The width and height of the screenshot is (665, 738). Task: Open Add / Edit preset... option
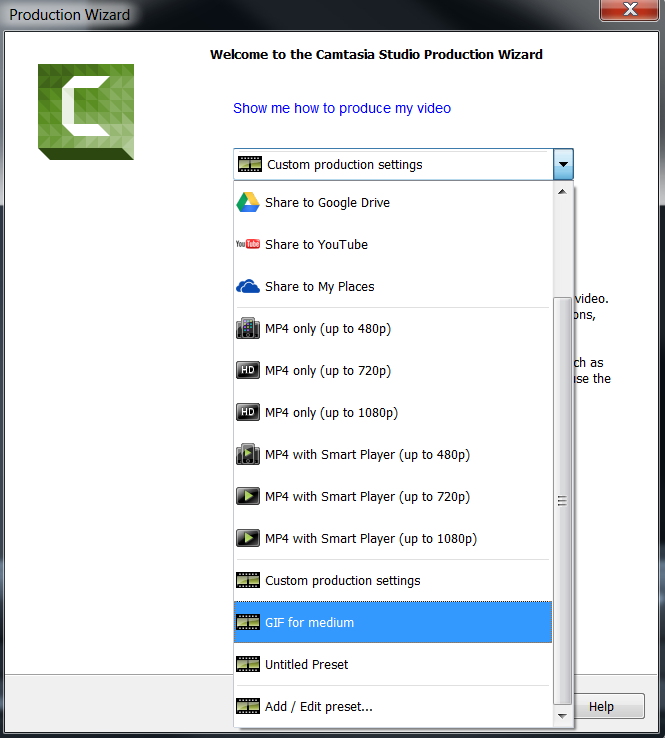coord(393,706)
